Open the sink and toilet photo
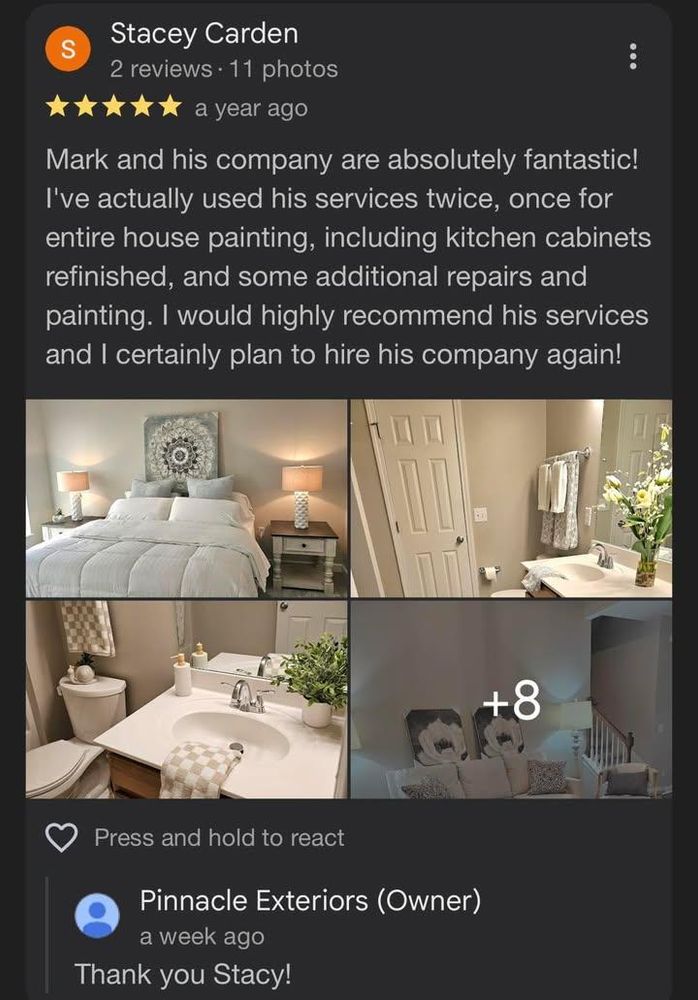 pos(186,700)
